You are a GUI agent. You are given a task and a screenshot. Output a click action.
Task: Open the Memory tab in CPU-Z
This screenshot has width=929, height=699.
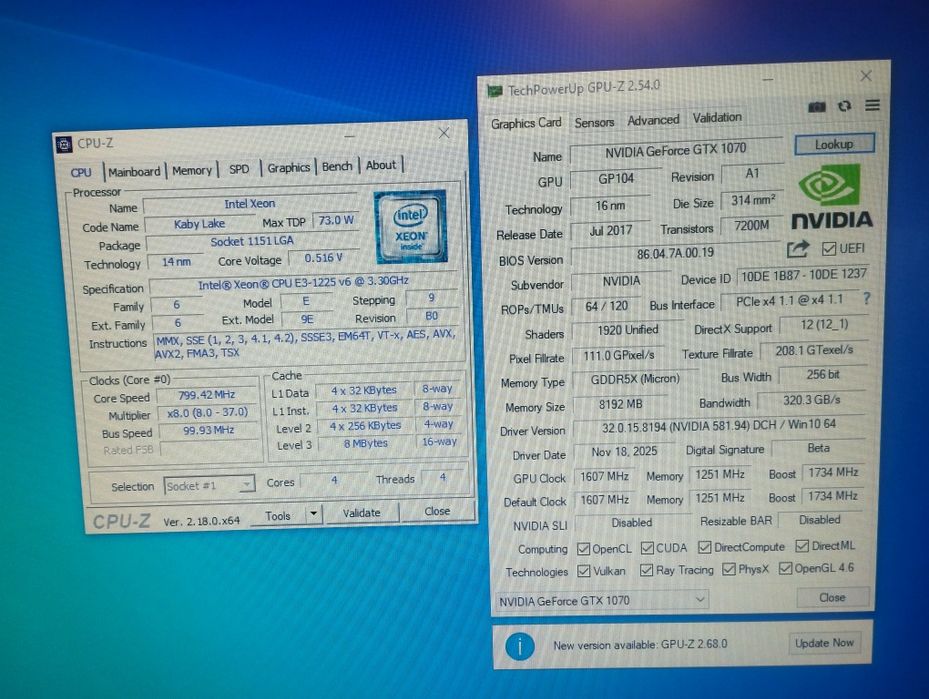point(192,170)
